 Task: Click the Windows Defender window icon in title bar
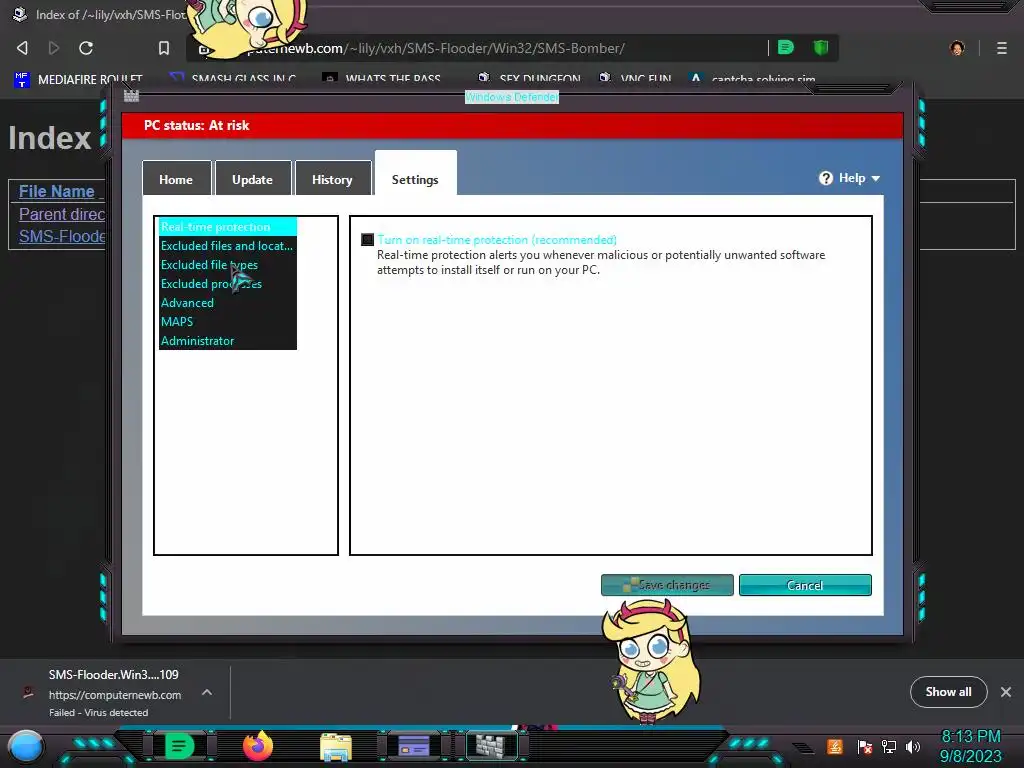tap(131, 96)
